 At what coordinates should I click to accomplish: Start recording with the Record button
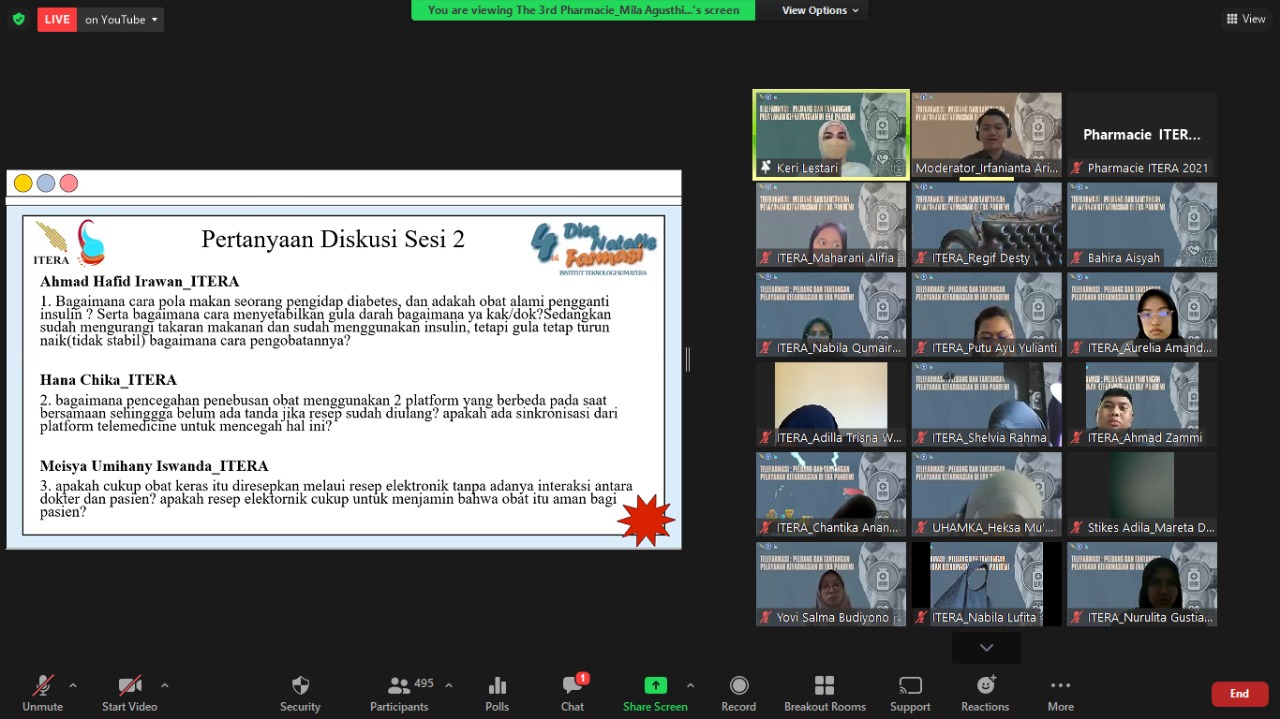[x=739, y=692]
